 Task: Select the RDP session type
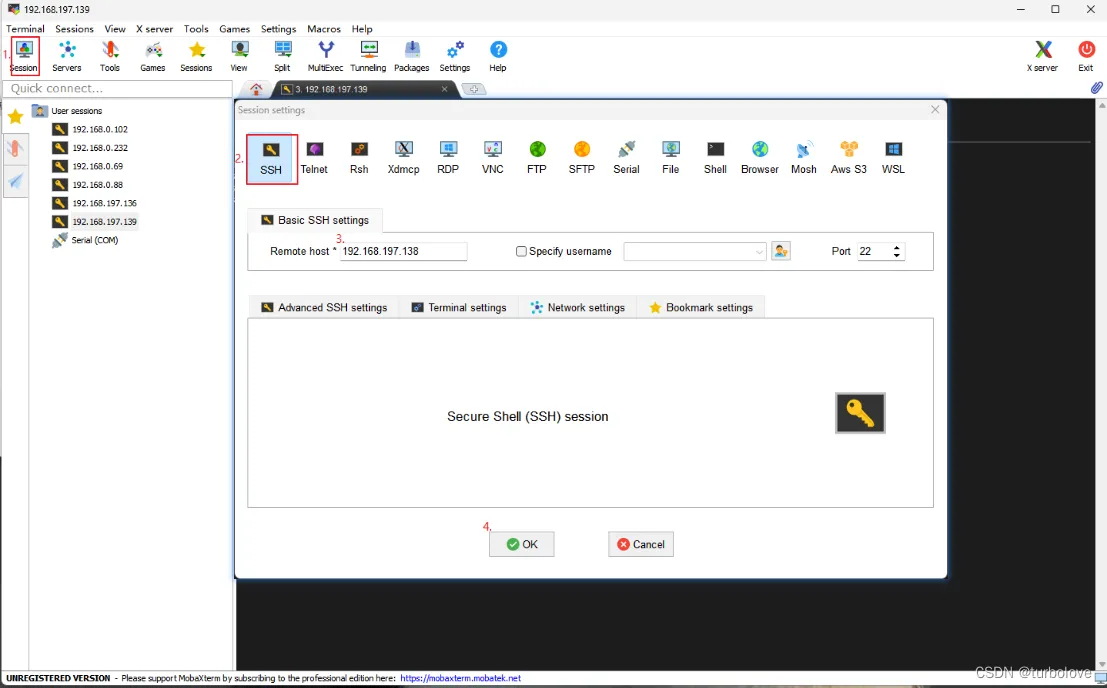click(448, 158)
